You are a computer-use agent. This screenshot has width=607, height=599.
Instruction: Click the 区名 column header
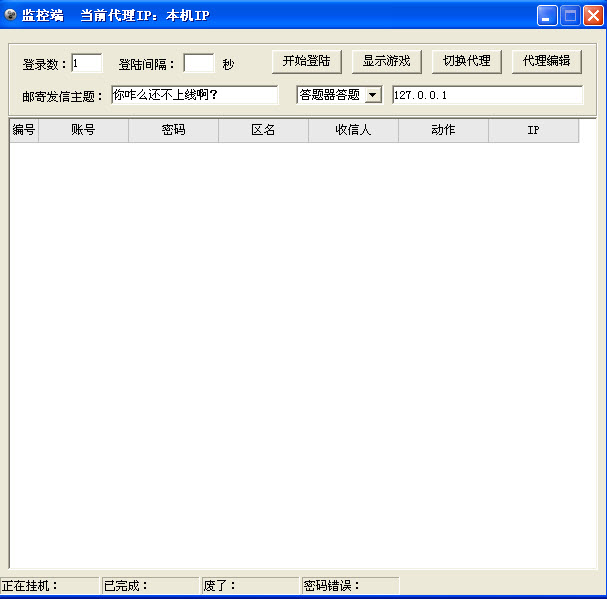[263, 130]
